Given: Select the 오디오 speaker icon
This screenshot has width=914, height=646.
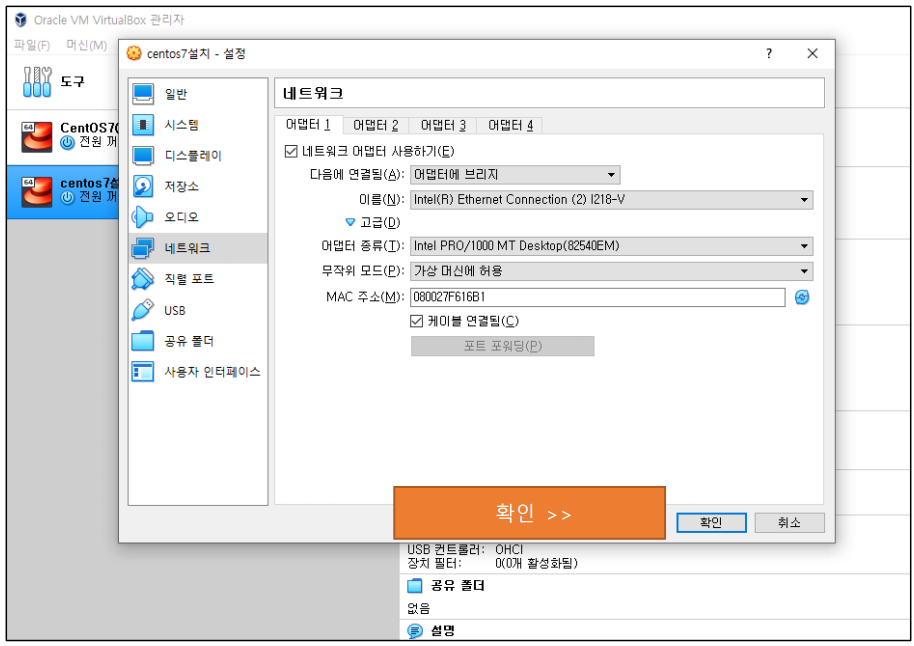Looking at the screenshot, I should (x=143, y=217).
